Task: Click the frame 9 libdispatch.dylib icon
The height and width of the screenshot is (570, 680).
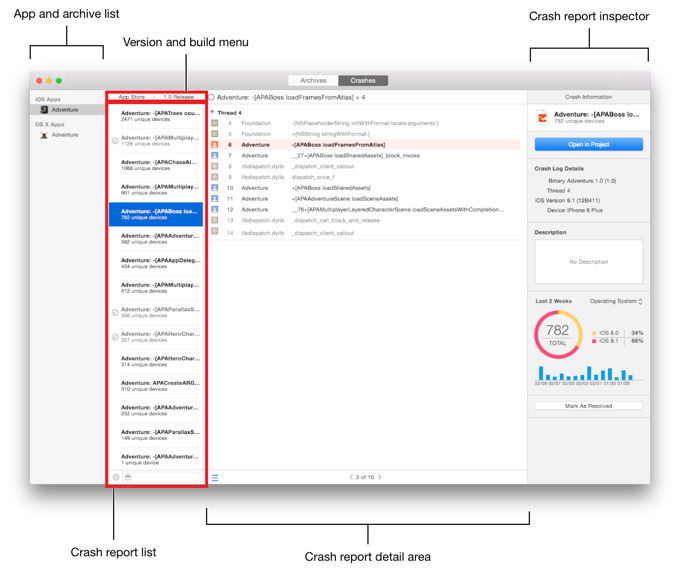Action: click(215, 177)
